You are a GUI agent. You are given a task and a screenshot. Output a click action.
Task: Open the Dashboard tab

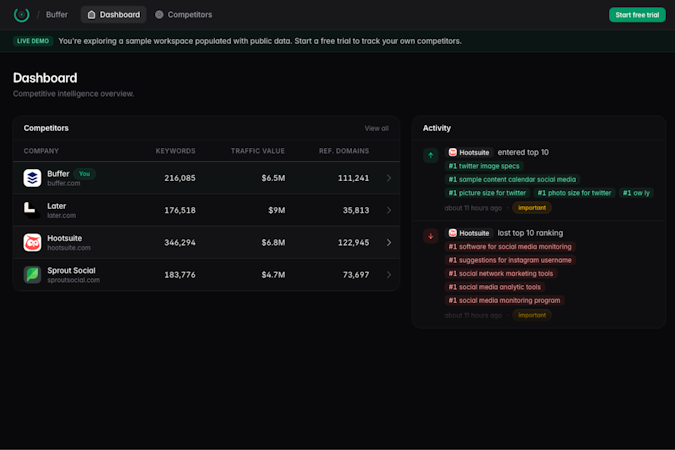114,15
